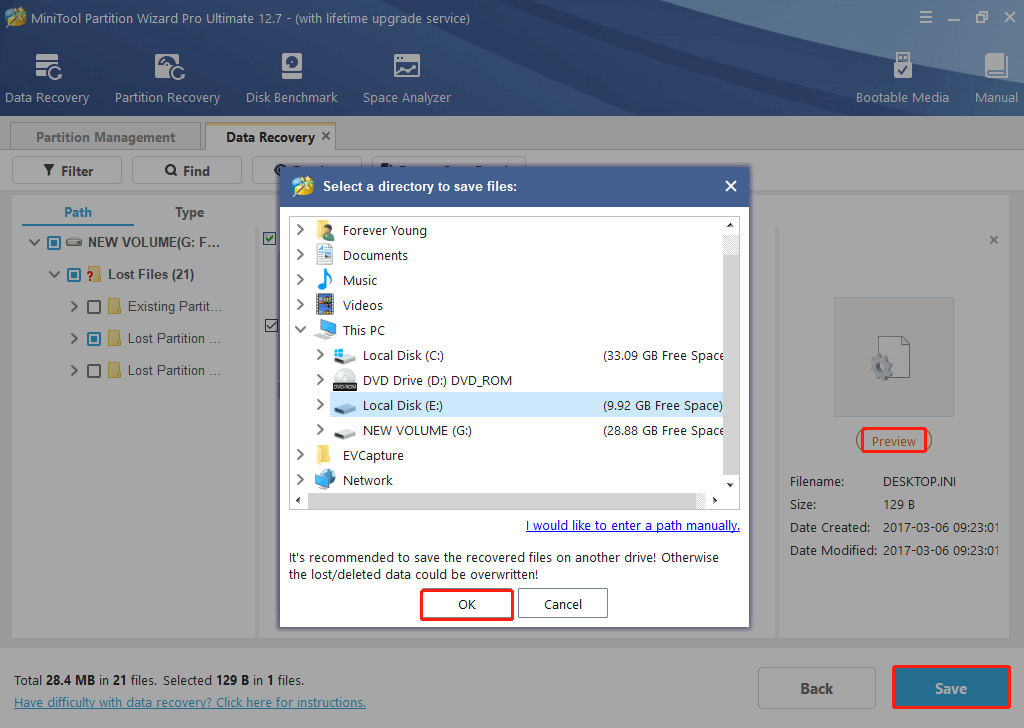Select the EVCapture folder

[373, 455]
